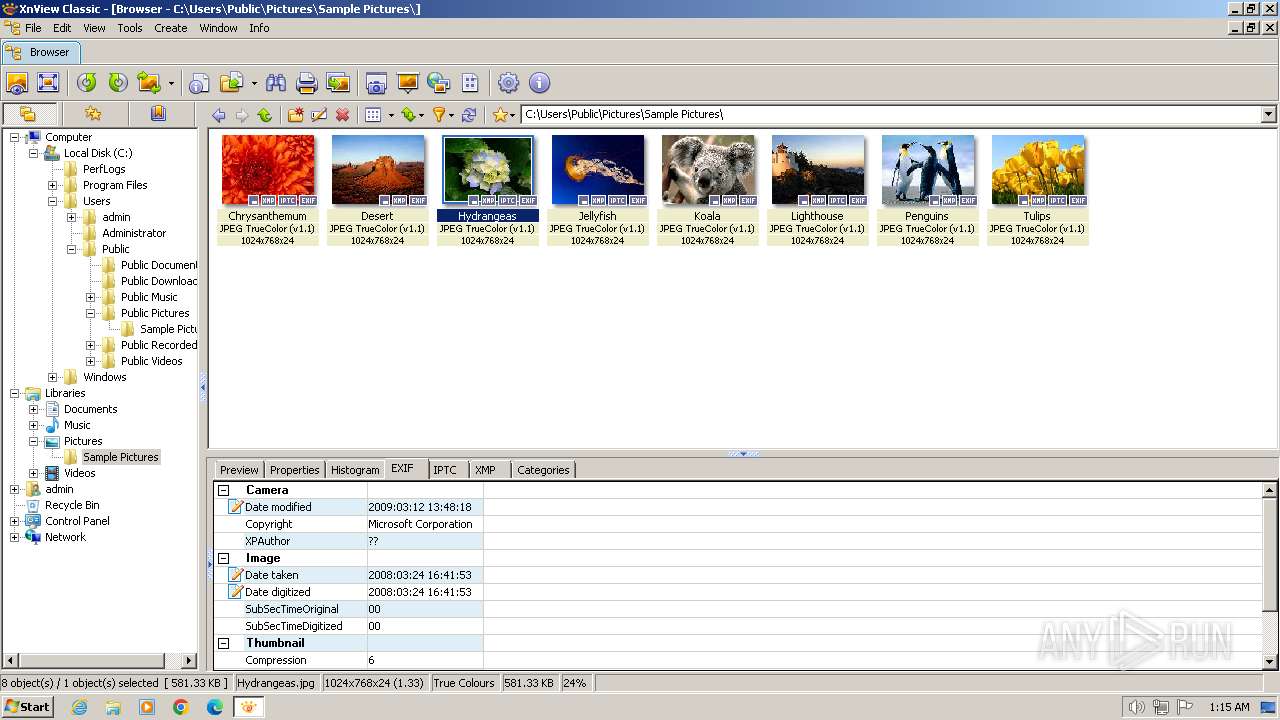The image size is (1280, 720).
Task: Expand the Program Files folder node
Action: click(53, 185)
